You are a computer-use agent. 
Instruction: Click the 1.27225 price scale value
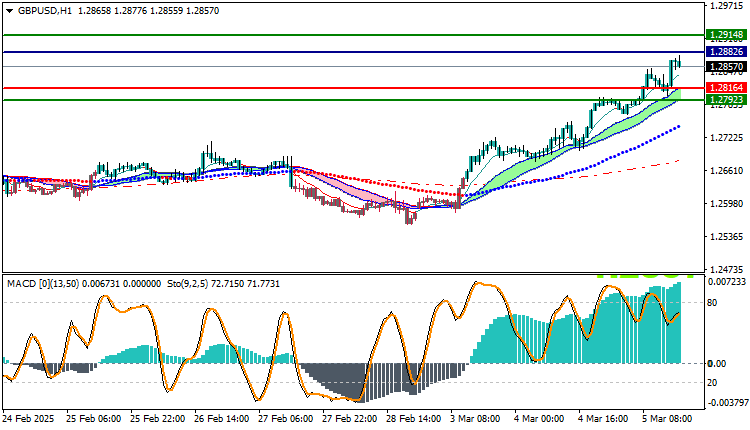coord(727,138)
